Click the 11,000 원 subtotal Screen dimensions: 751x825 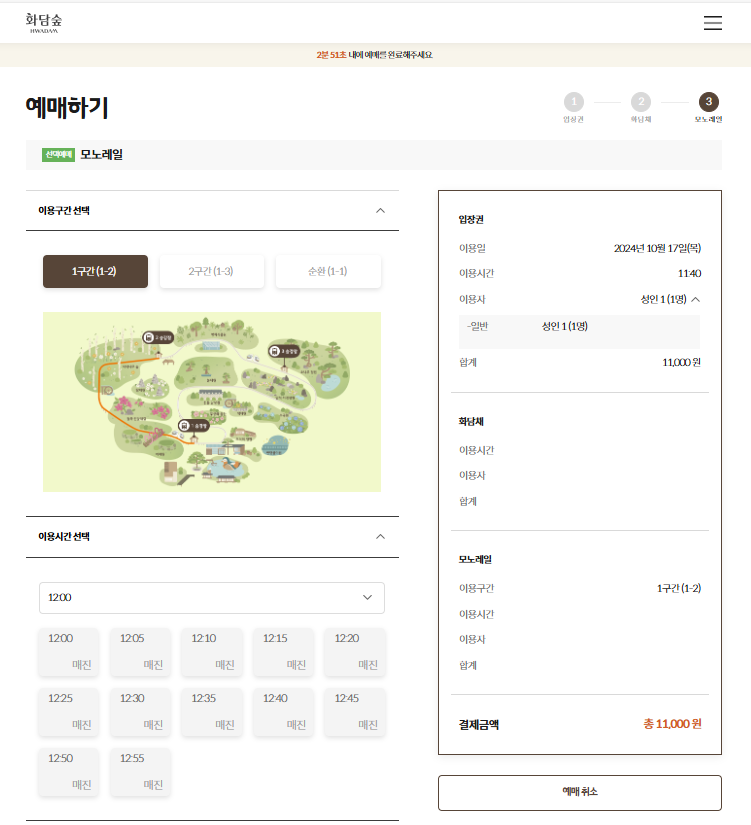click(682, 362)
